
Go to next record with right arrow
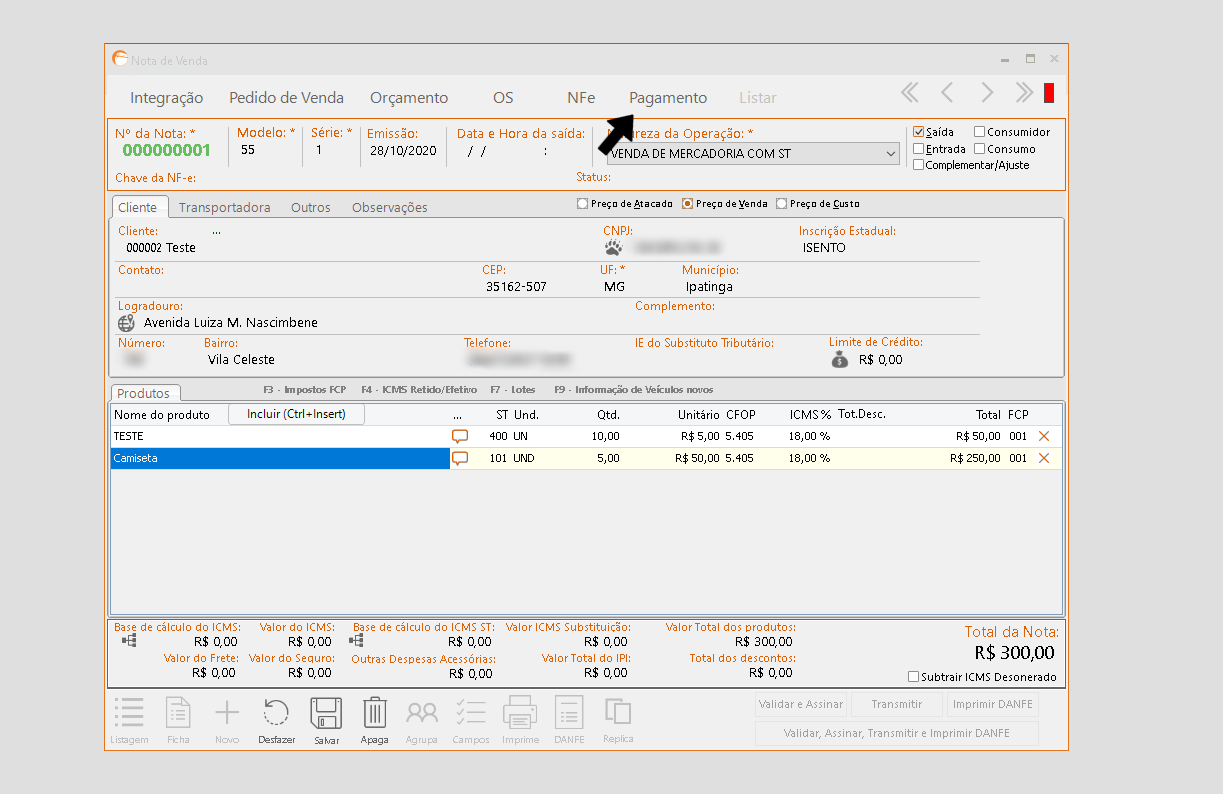tap(987, 94)
